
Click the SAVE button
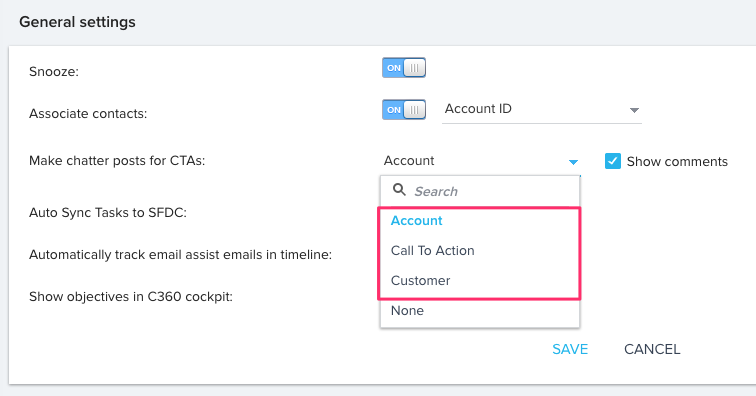pos(570,349)
